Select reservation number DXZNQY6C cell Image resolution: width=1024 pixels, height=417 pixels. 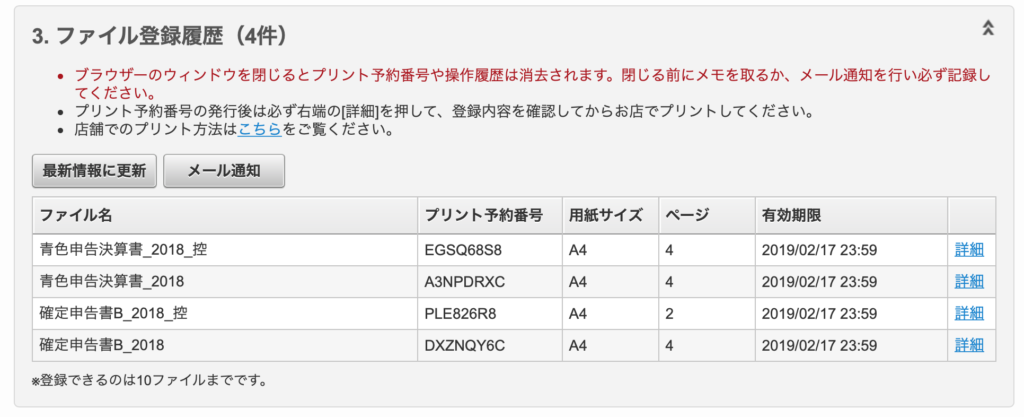click(x=464, y=345)
